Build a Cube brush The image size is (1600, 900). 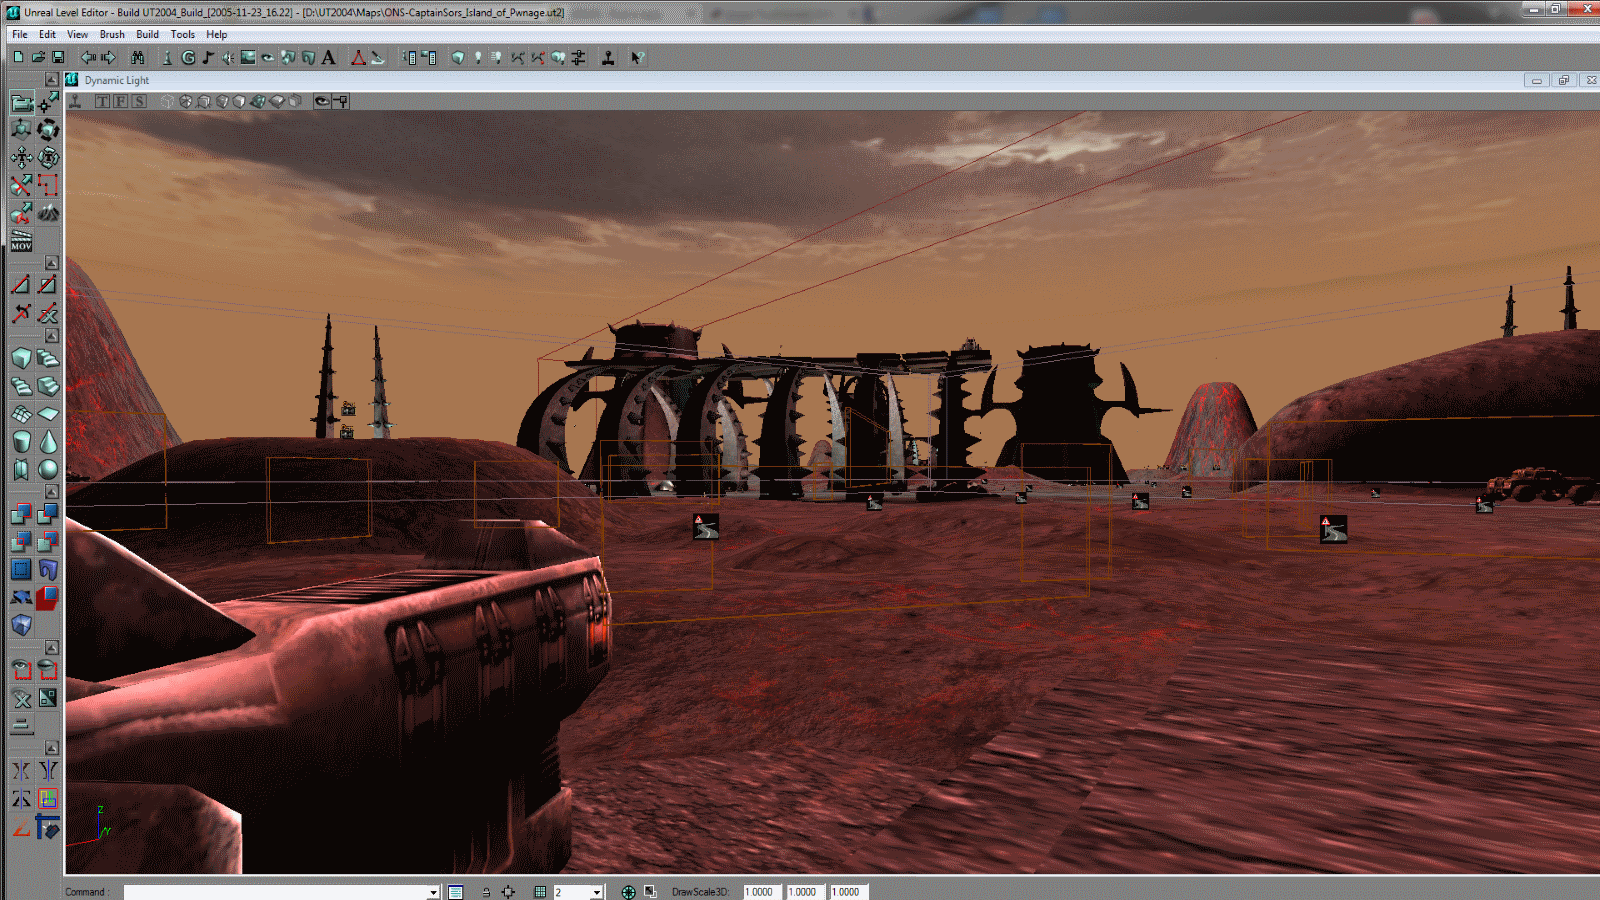(21, 358)
